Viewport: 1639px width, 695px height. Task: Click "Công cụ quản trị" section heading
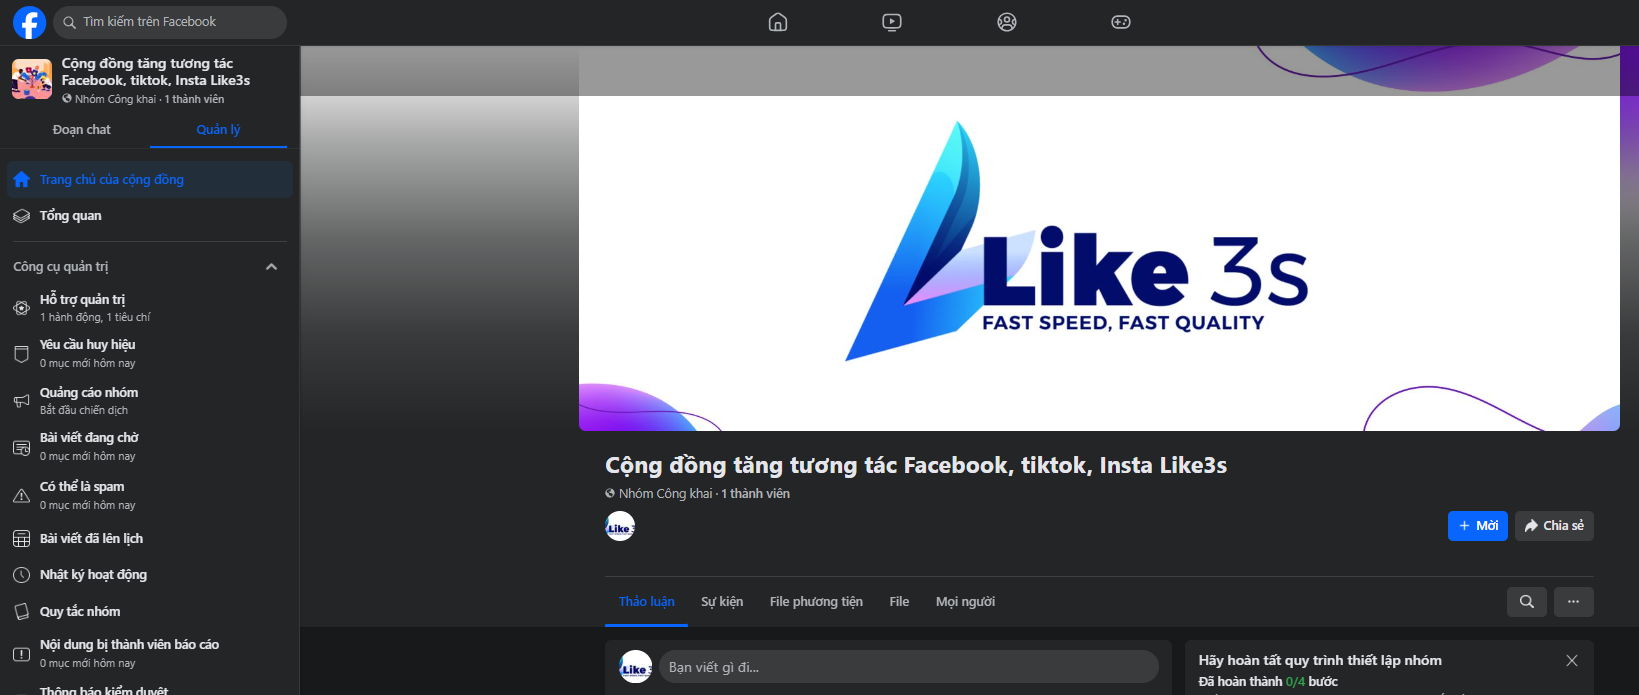click(x=61, y=267)
